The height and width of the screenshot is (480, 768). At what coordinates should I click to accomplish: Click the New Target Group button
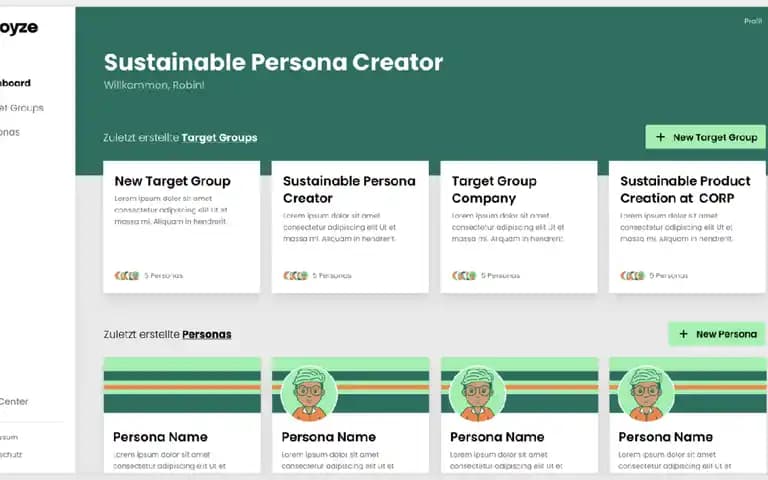(705, 137)
